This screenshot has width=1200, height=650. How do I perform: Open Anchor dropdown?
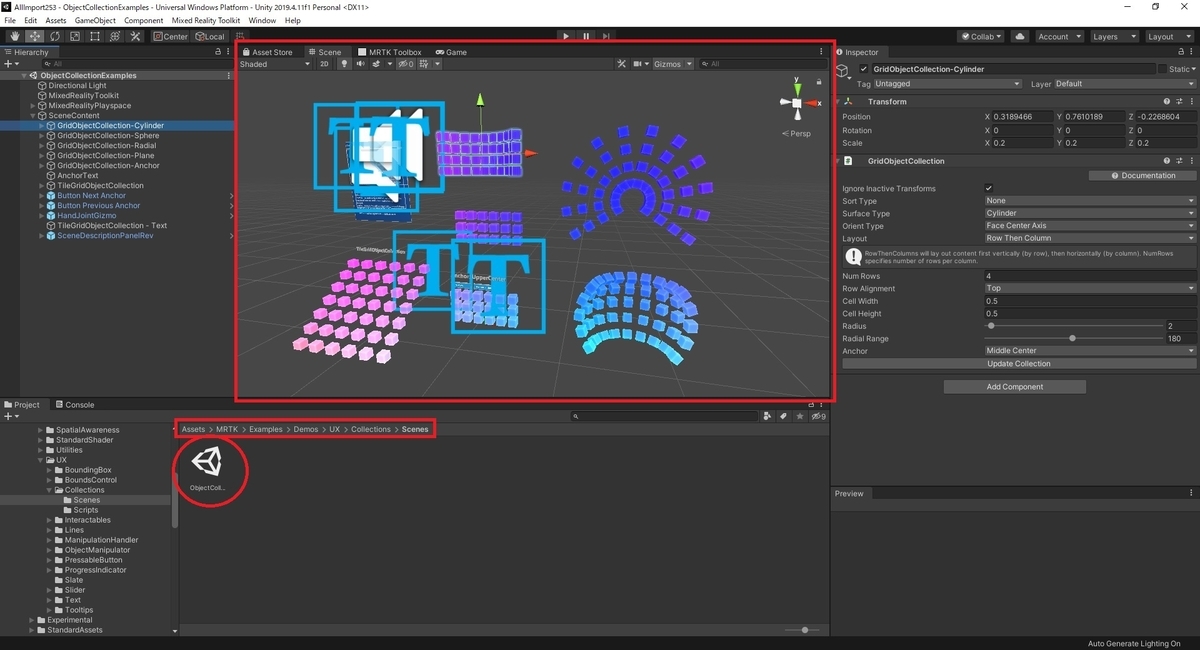[1090, 351]
